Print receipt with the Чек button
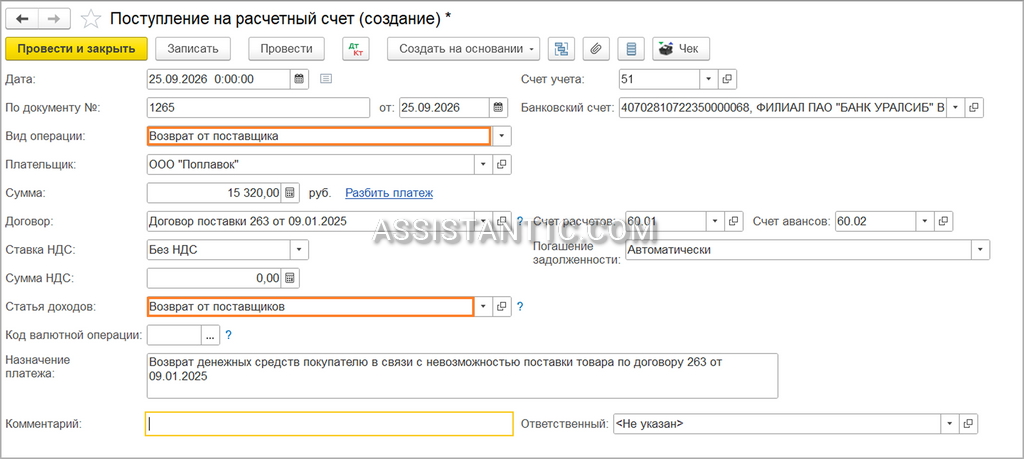 [681, 49]
